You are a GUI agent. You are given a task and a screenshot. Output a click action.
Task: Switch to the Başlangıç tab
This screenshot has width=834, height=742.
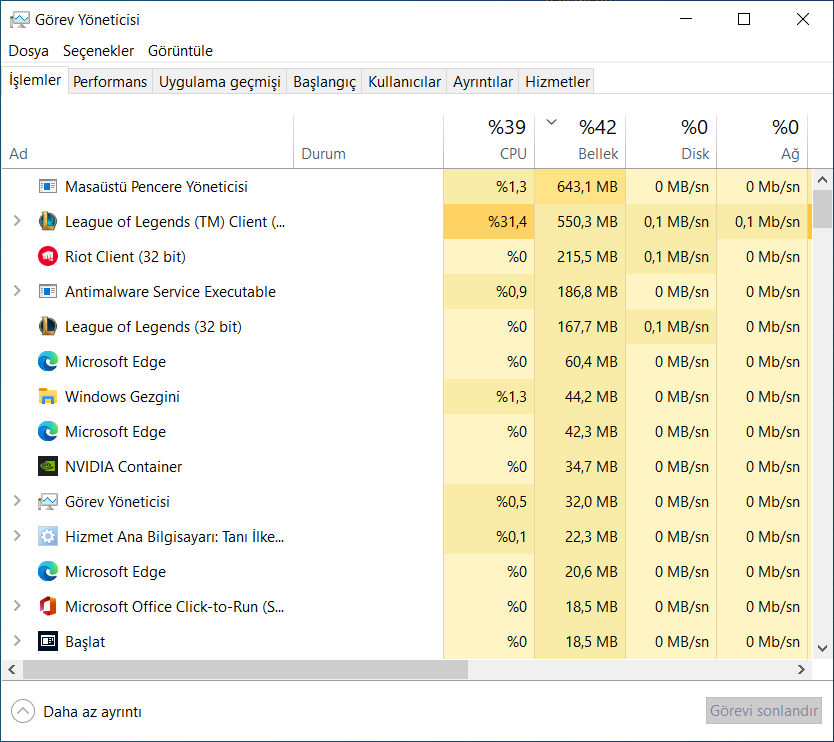324,82
